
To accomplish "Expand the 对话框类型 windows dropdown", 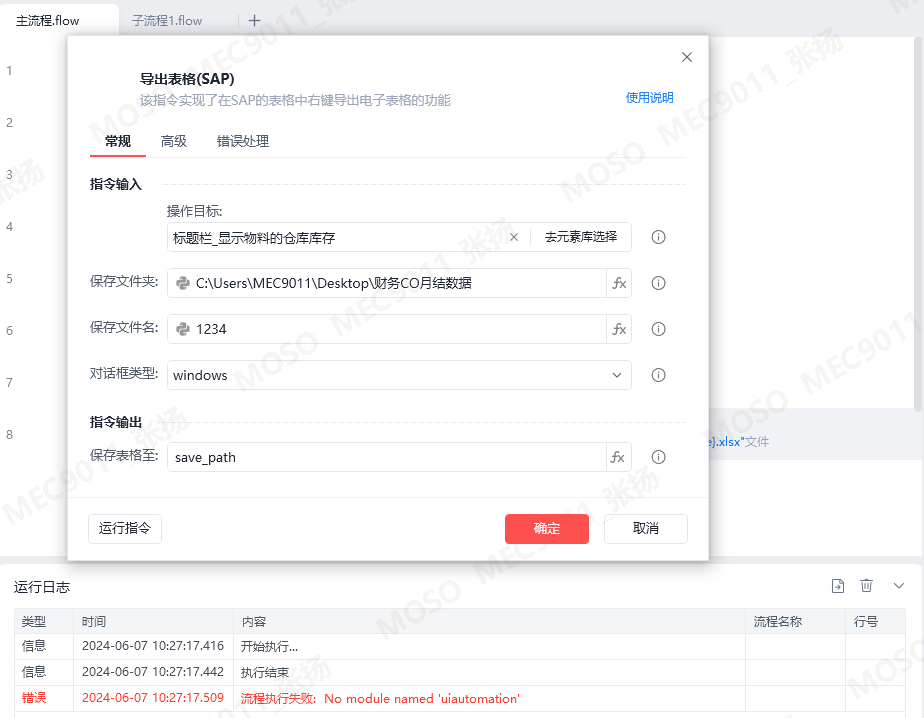I will point(399,375).
